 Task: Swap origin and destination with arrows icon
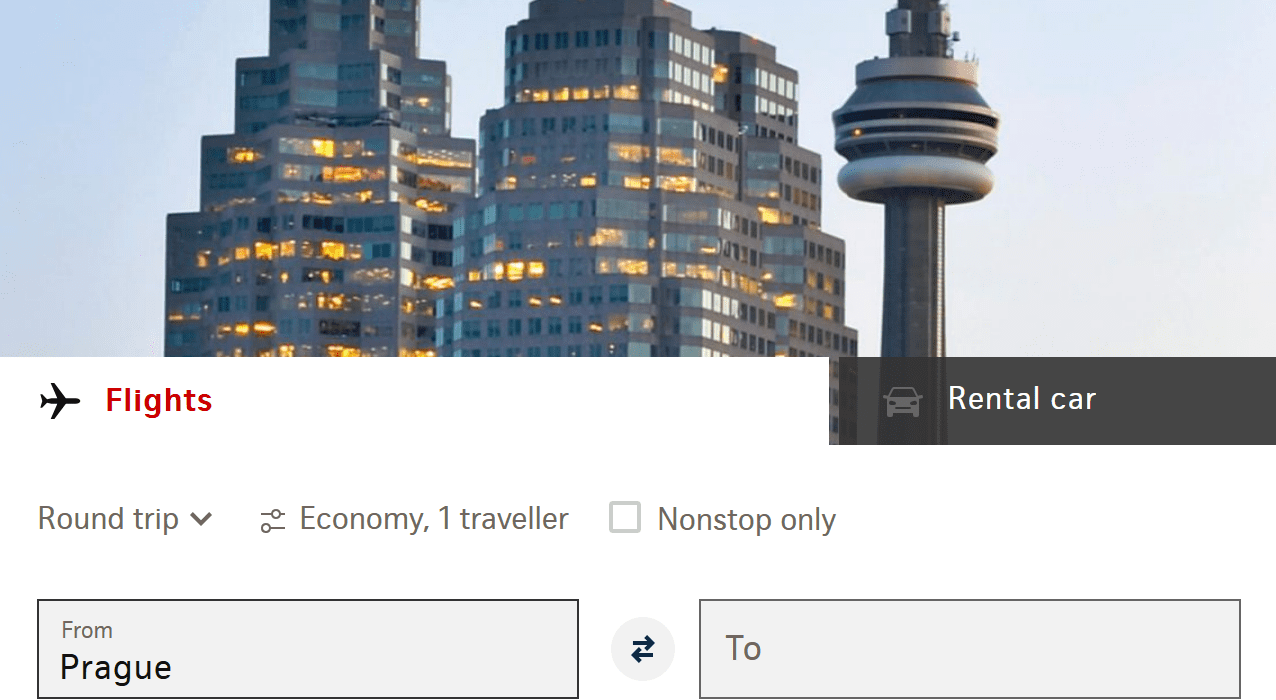coord(643,649)
